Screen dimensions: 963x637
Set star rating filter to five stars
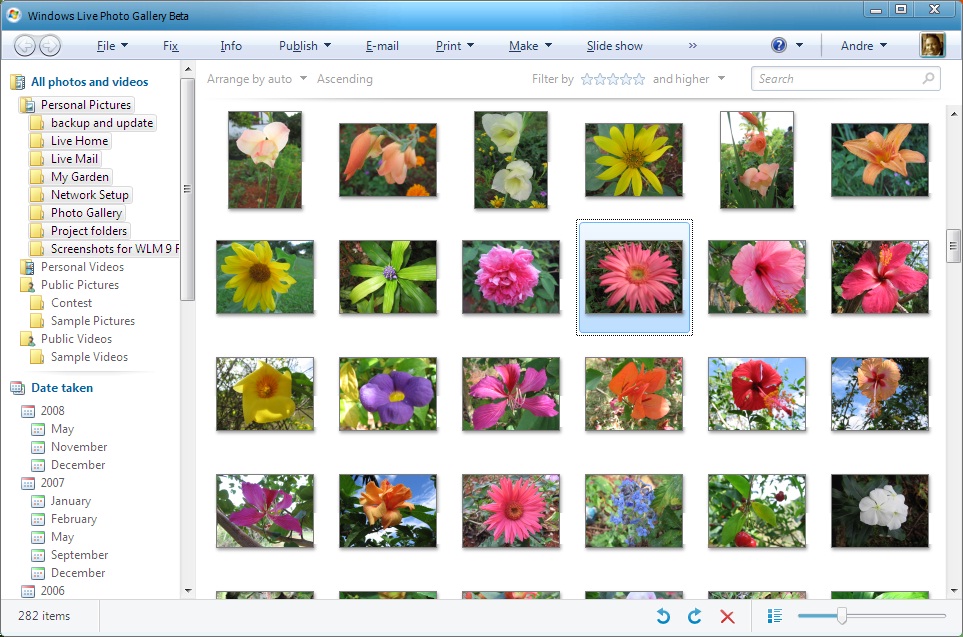point(639,79)
